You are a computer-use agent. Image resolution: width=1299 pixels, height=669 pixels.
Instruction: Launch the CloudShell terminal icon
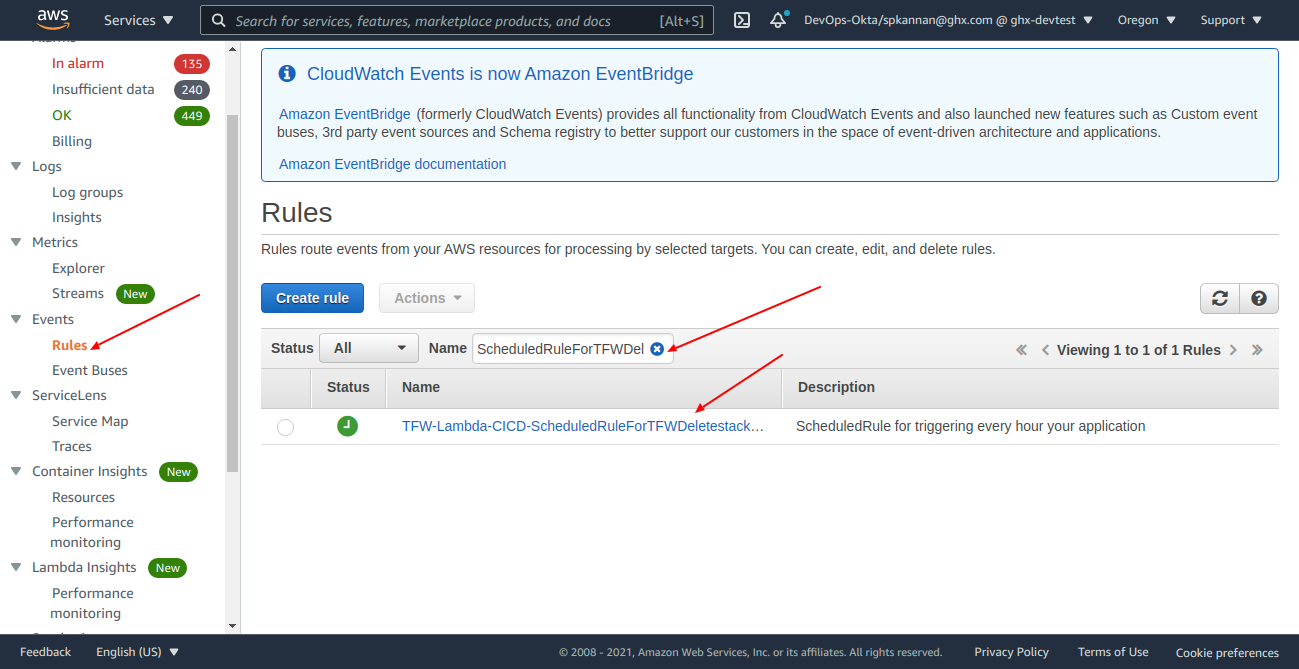742,20
